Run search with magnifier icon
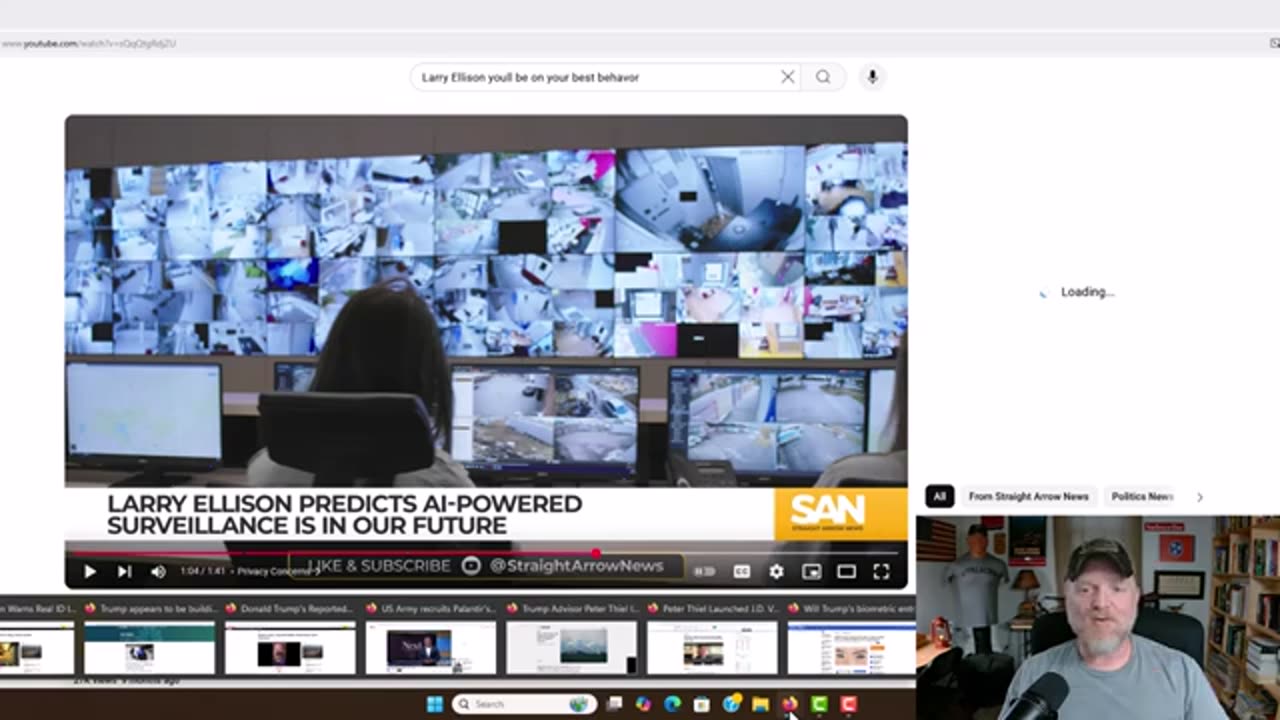 [x=823, y=77]
